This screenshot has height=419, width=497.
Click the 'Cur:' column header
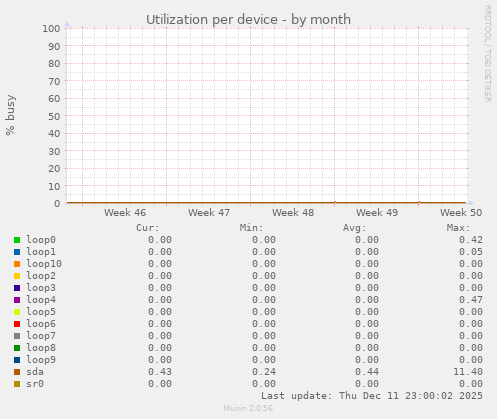[148, 228]
